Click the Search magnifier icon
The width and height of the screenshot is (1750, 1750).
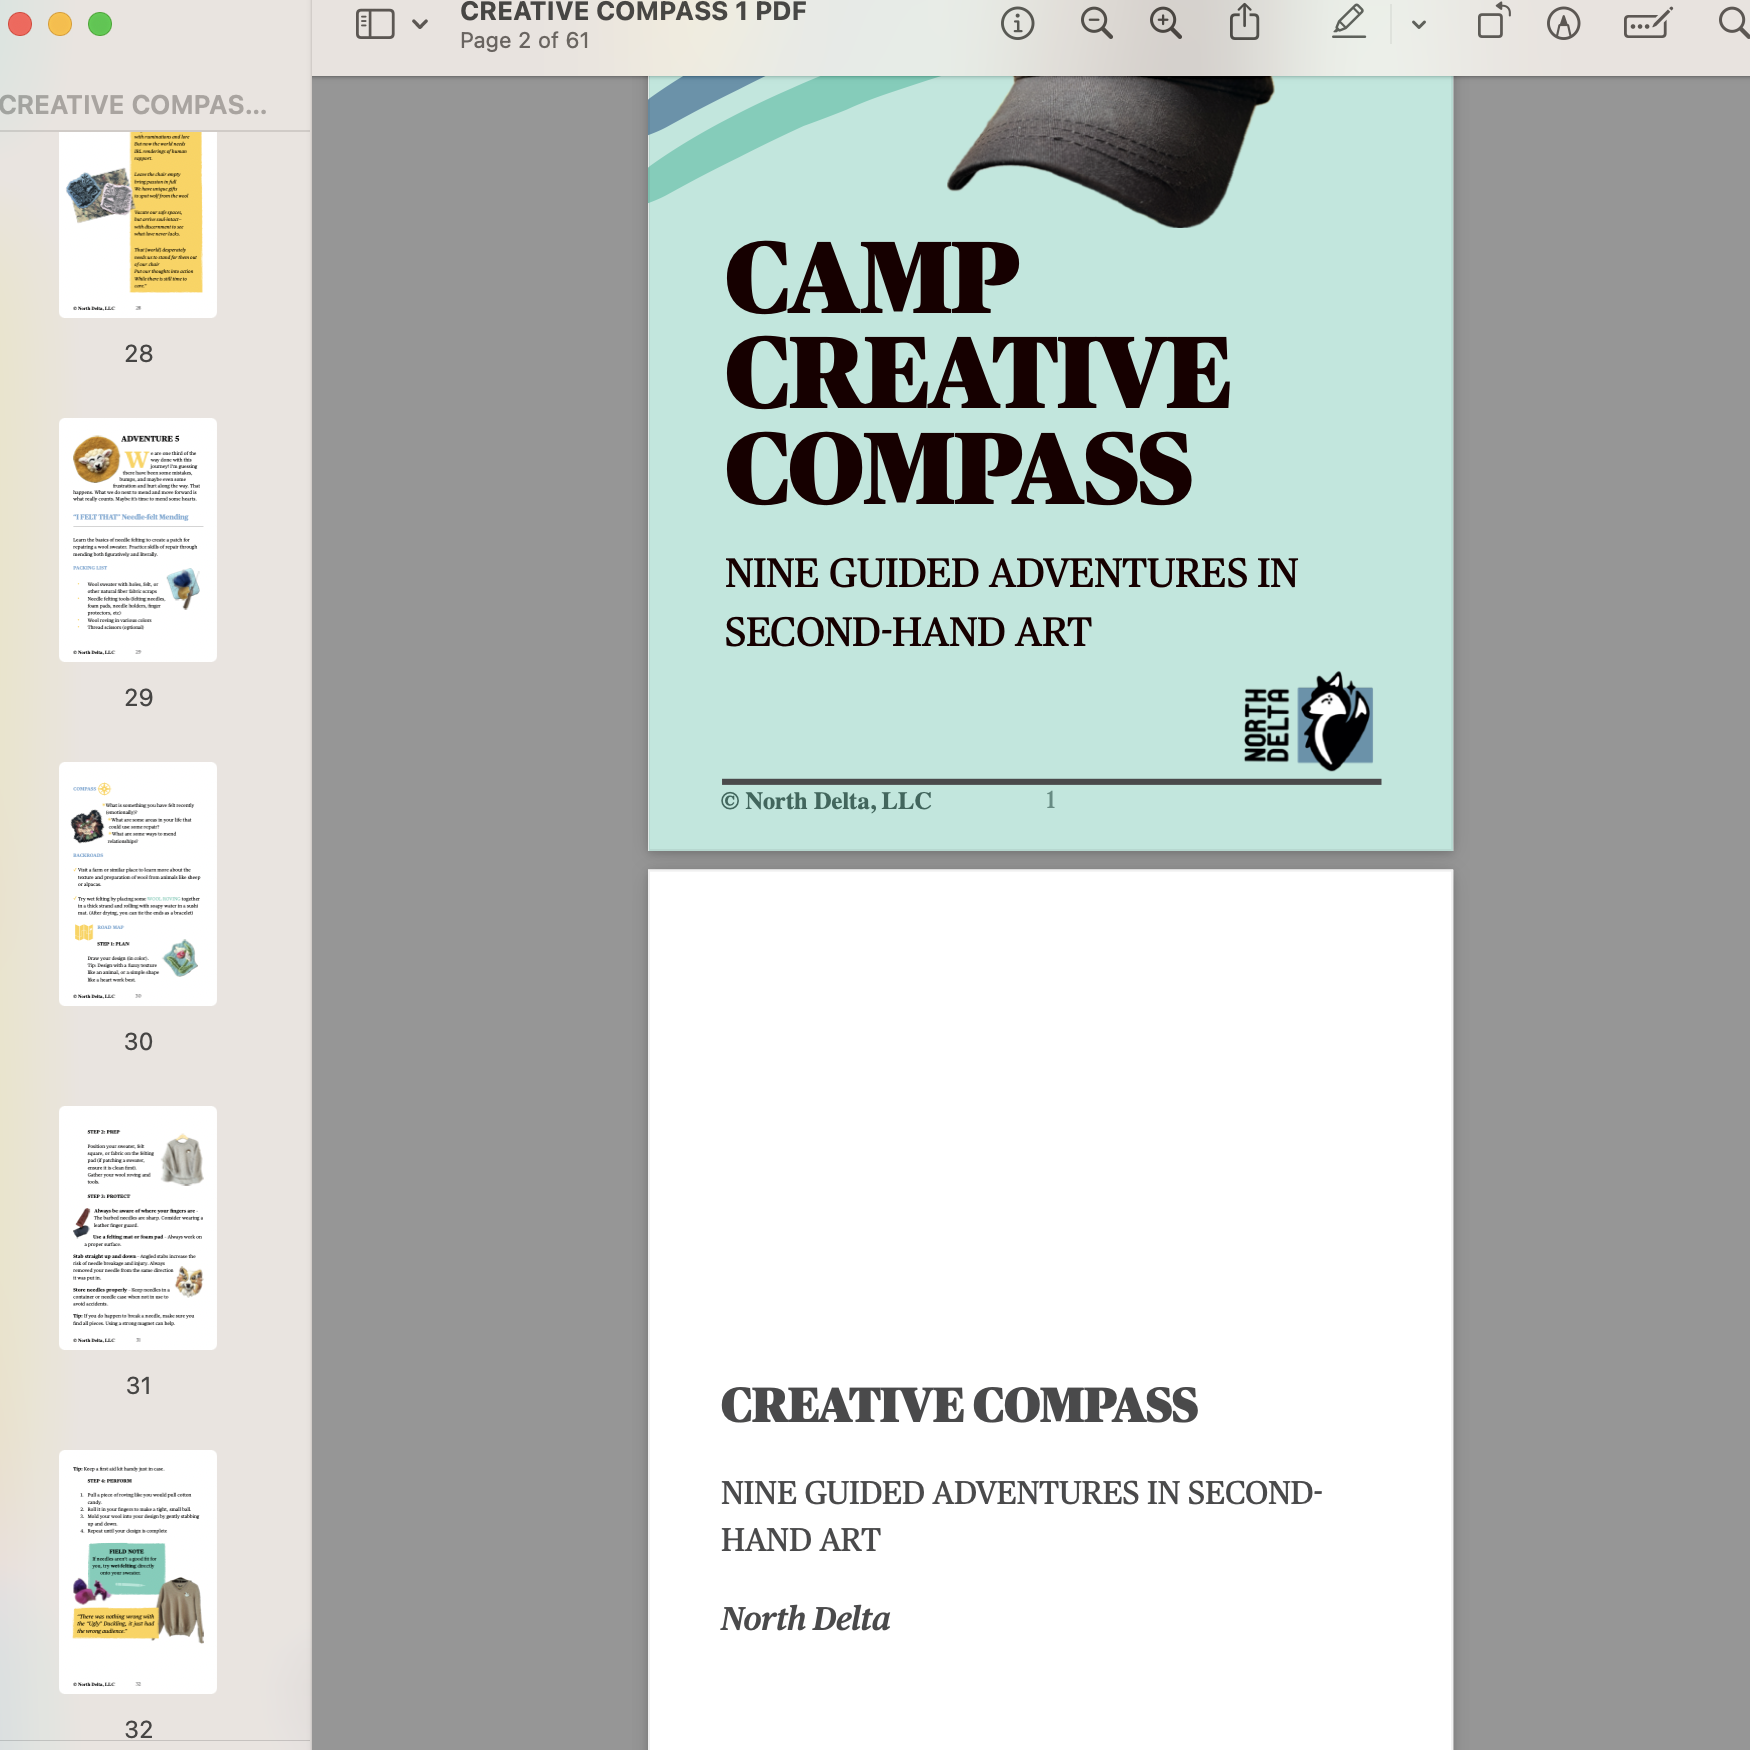coord(1733,22)
